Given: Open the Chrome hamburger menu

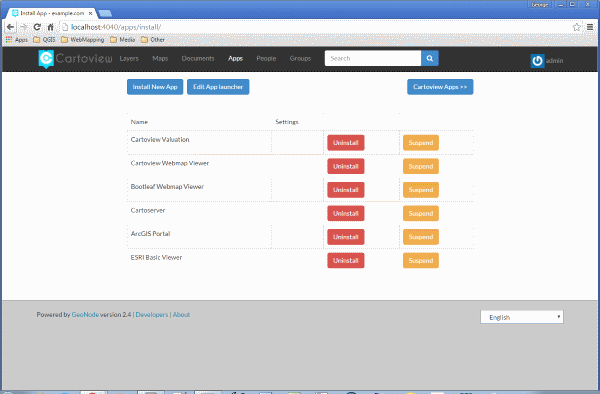Looking at the screenshot, I should [x=590, y=27].
